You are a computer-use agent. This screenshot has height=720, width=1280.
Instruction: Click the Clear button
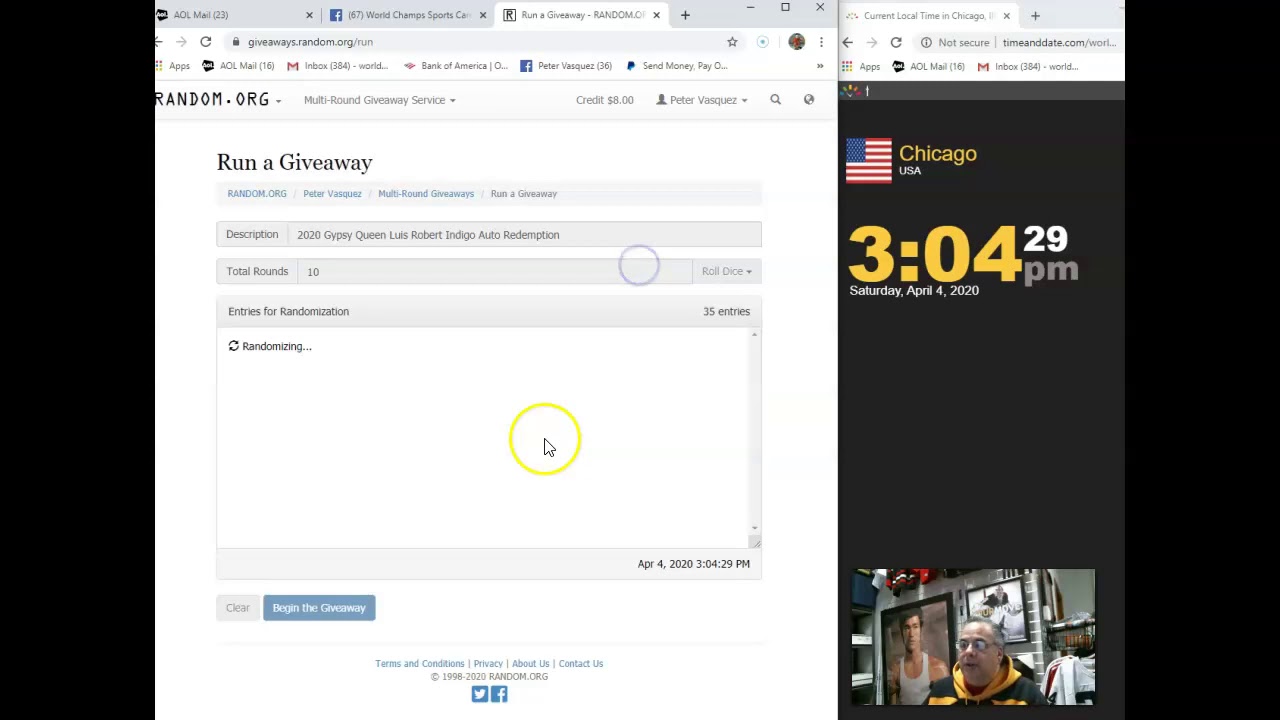pos(237,608)
